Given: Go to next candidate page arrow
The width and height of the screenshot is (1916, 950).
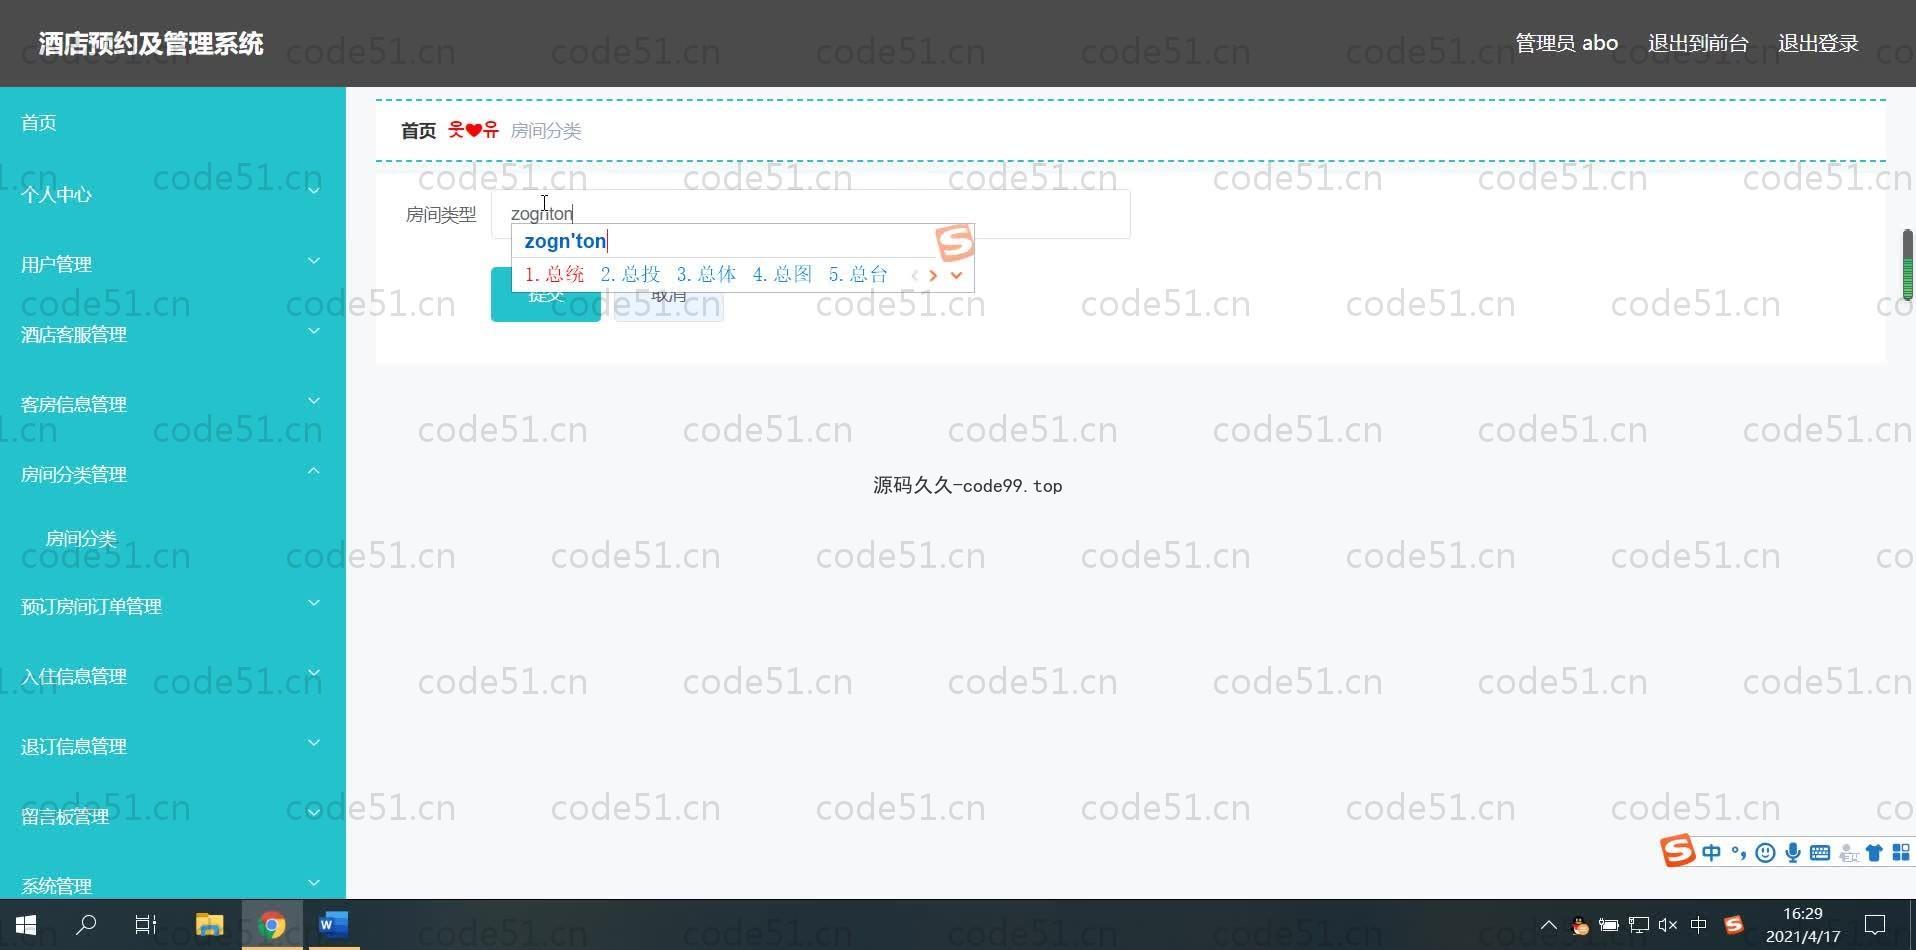Looking at the screenshot, I should tap(933, 275).
